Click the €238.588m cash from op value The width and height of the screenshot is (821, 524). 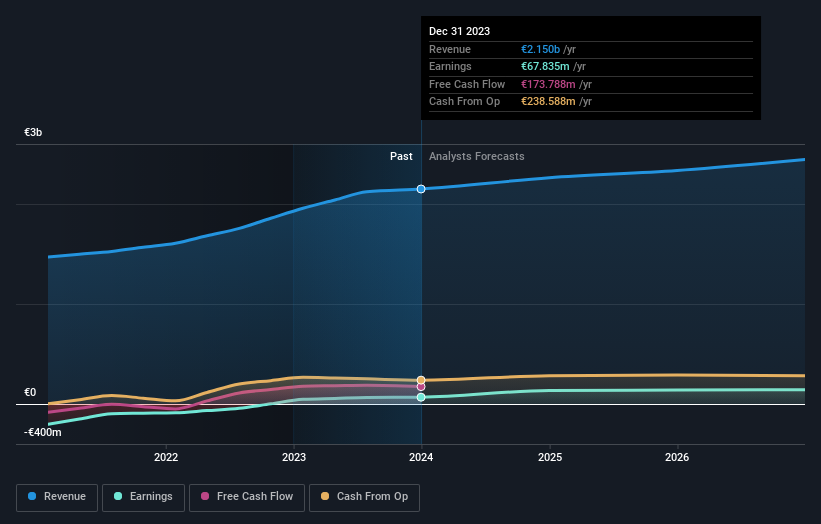click(x=548, y=102)
